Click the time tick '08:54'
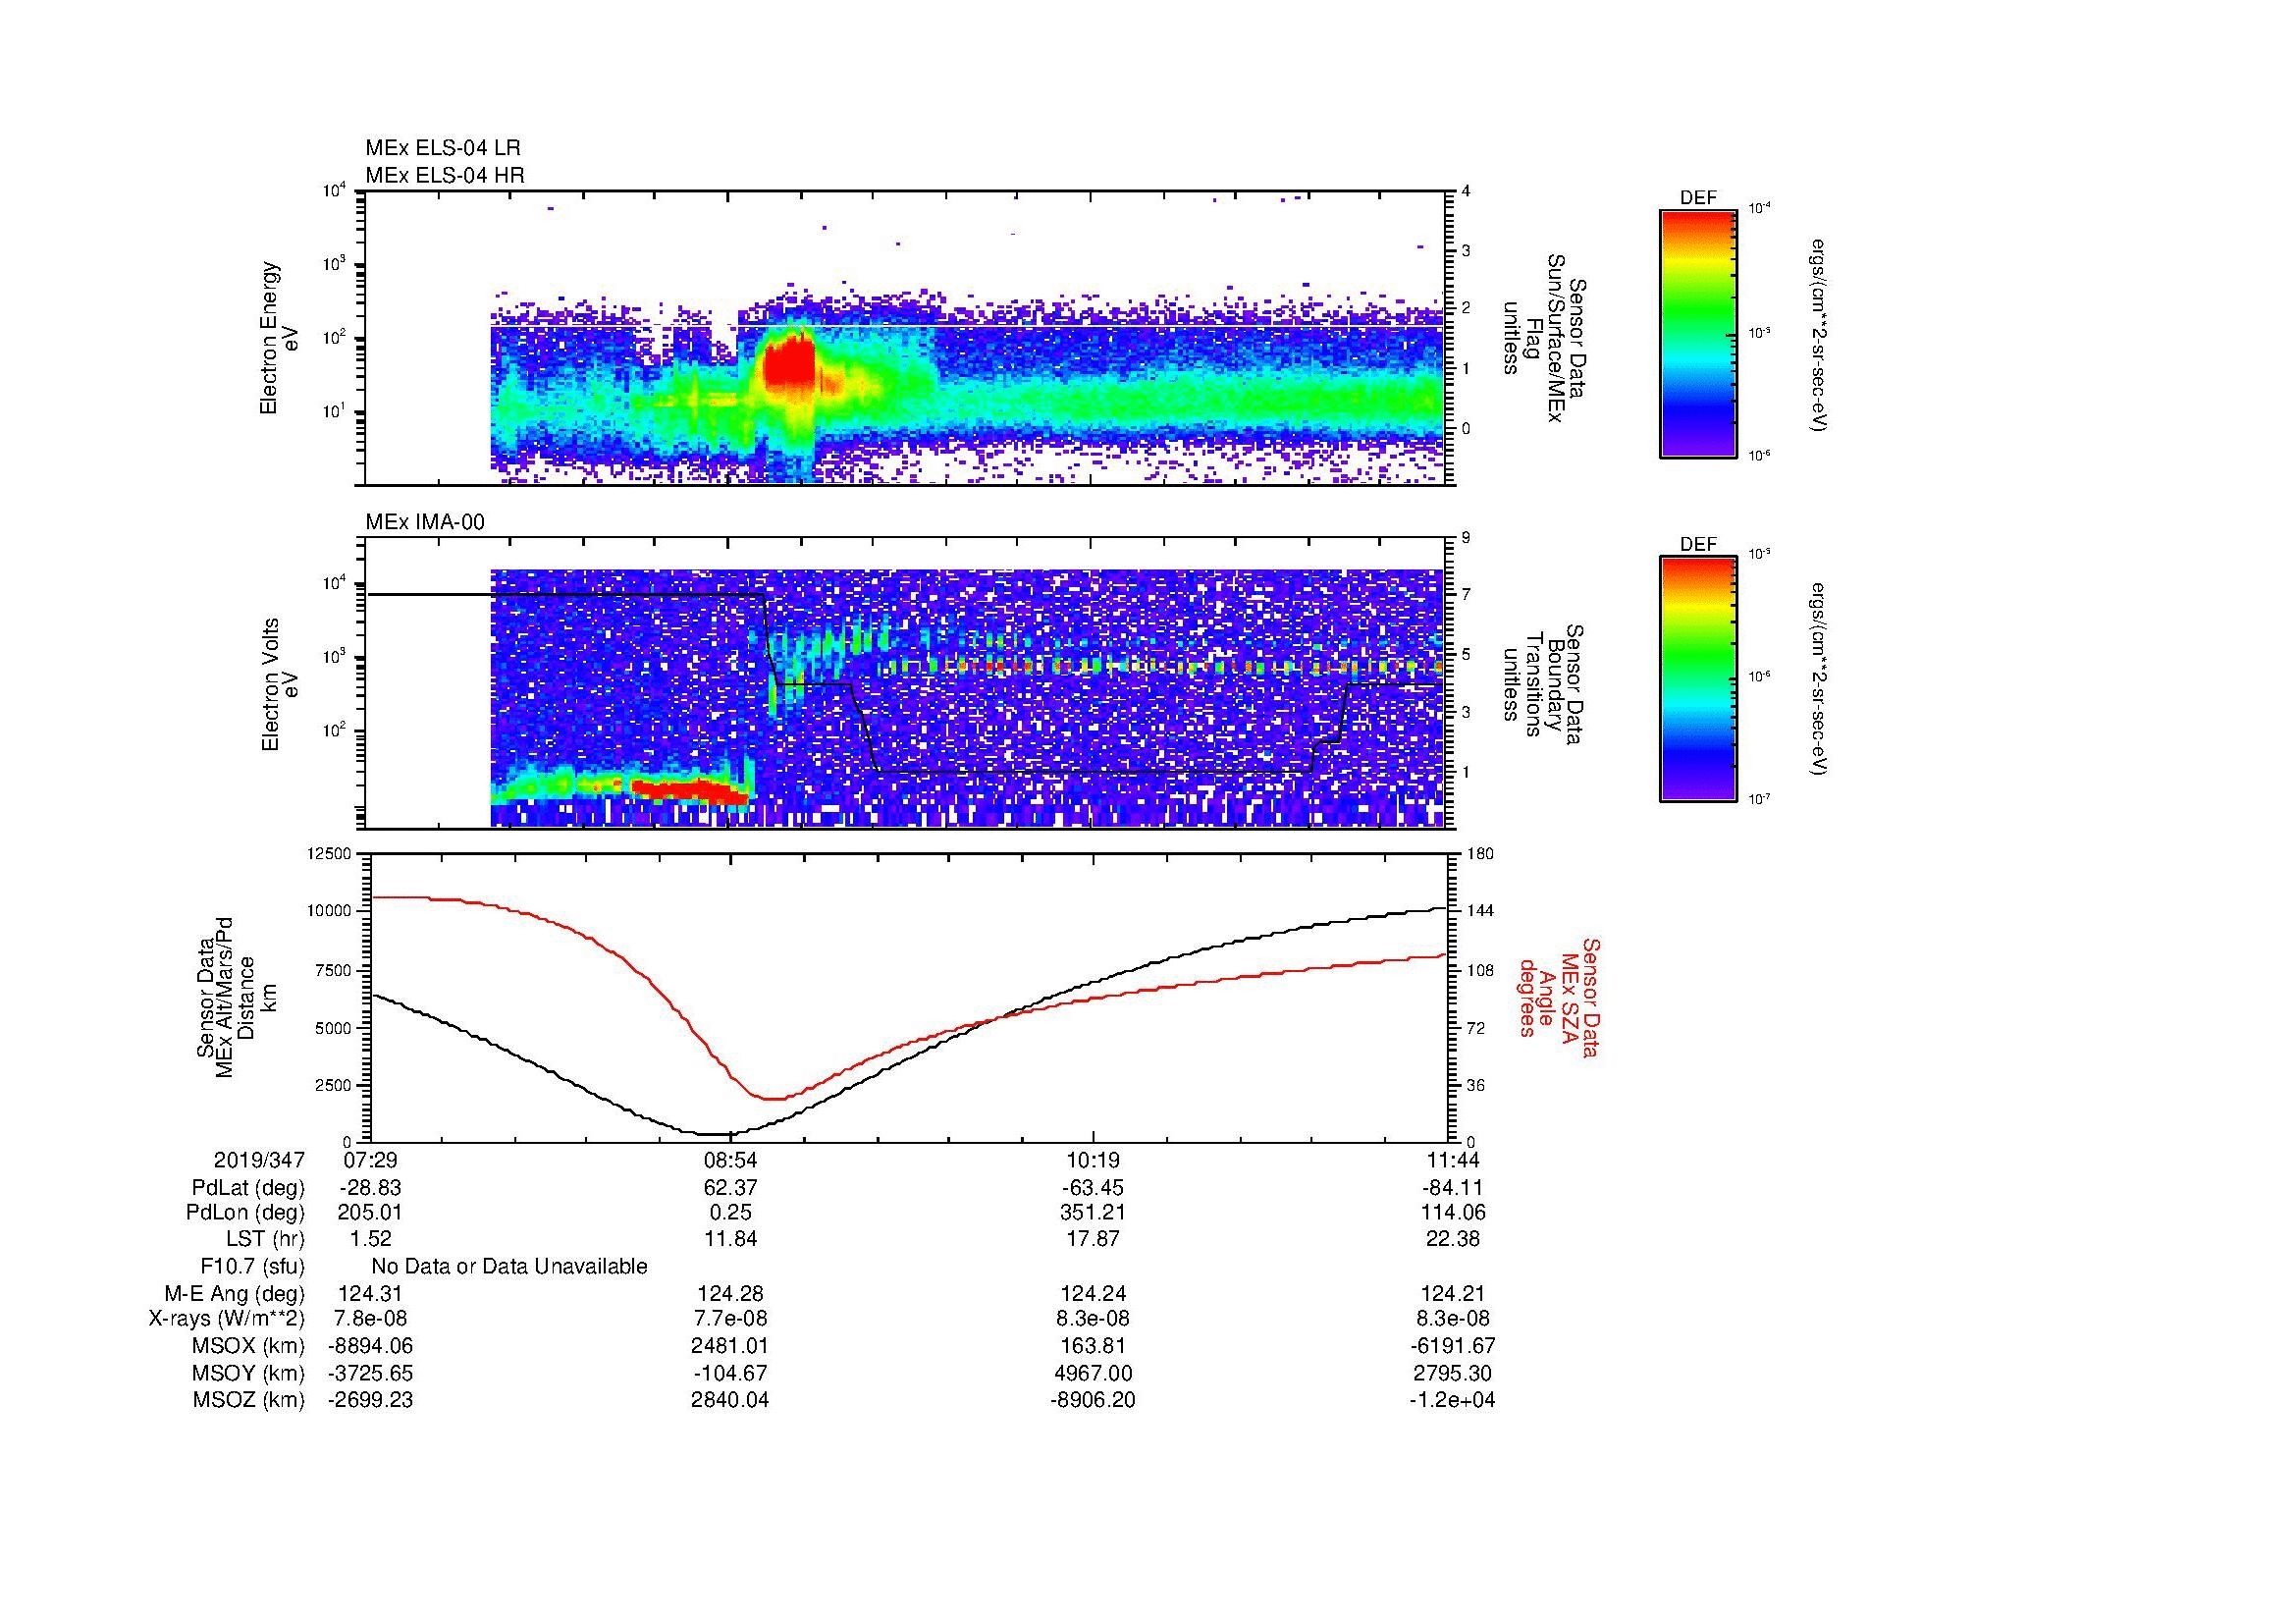The width and height of the screenshot is (2296, 1623). [731, 1160]
